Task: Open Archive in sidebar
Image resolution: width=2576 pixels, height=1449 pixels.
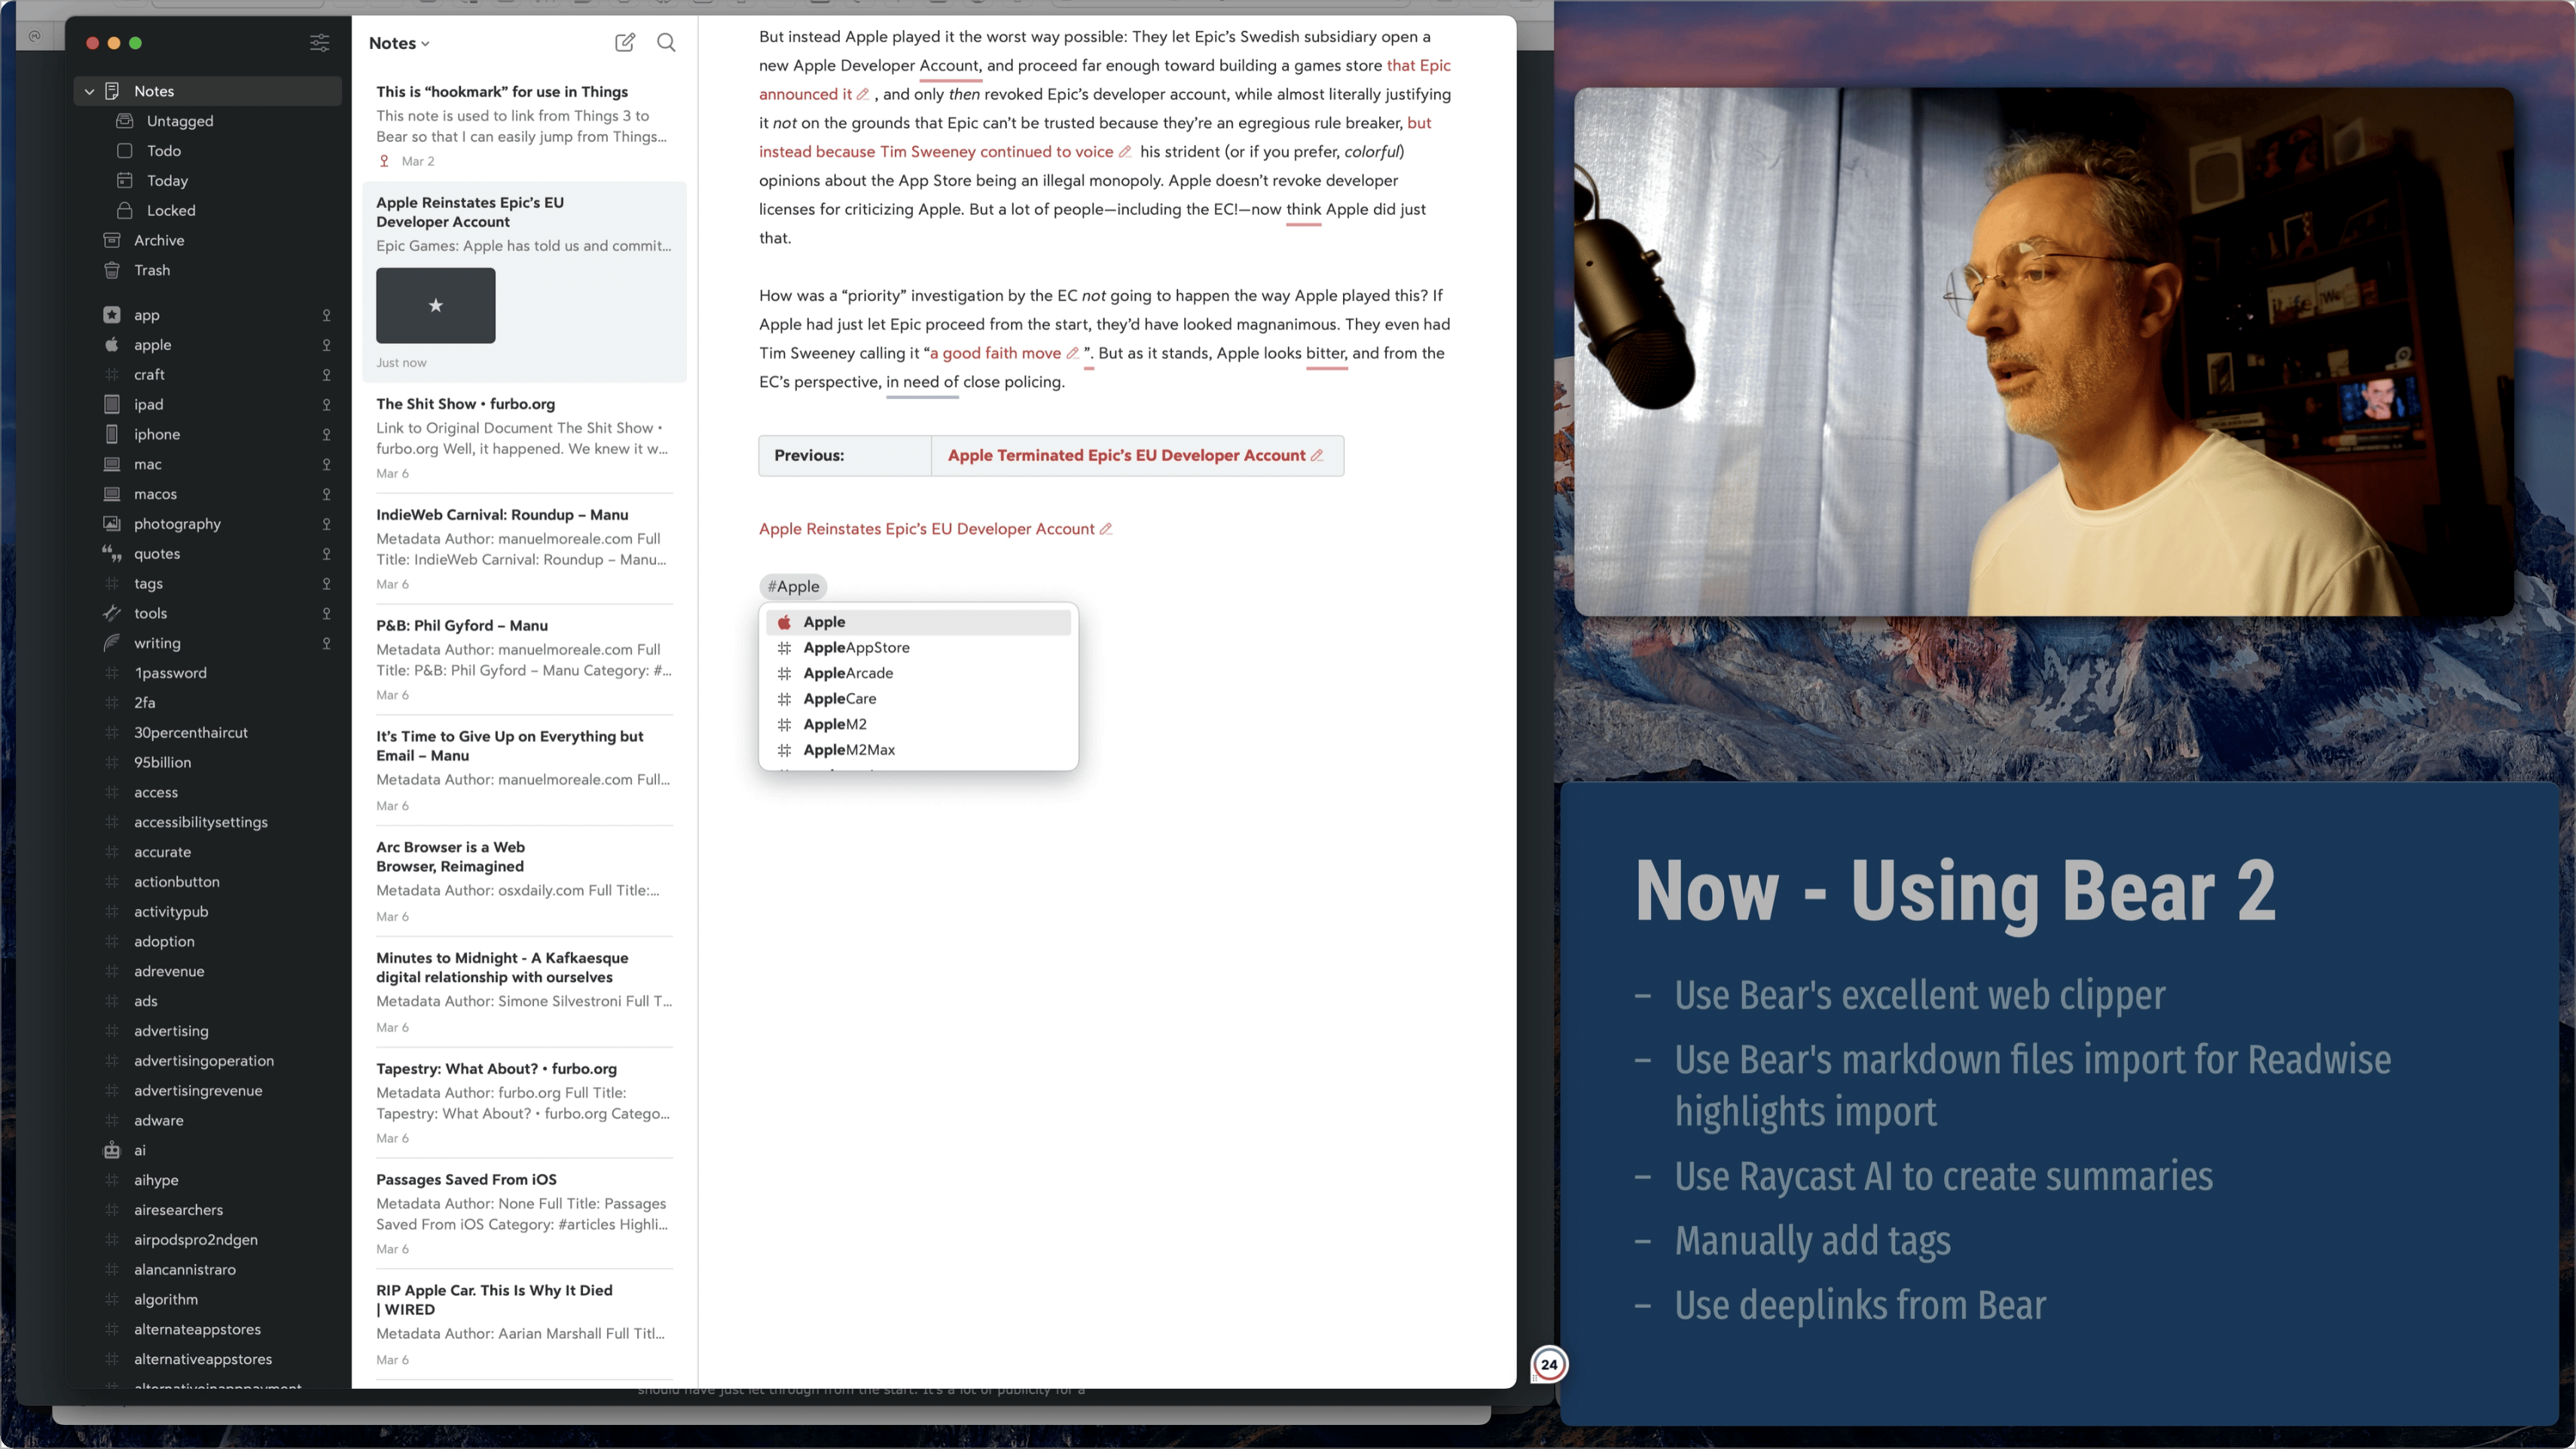Action: (159, 240)
